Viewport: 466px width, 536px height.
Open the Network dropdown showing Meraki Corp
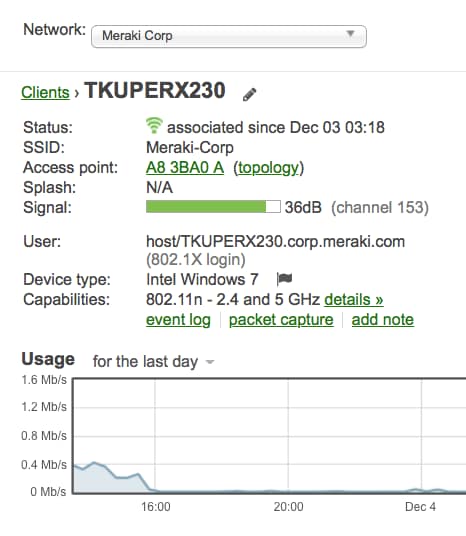[x=229, y=36]
